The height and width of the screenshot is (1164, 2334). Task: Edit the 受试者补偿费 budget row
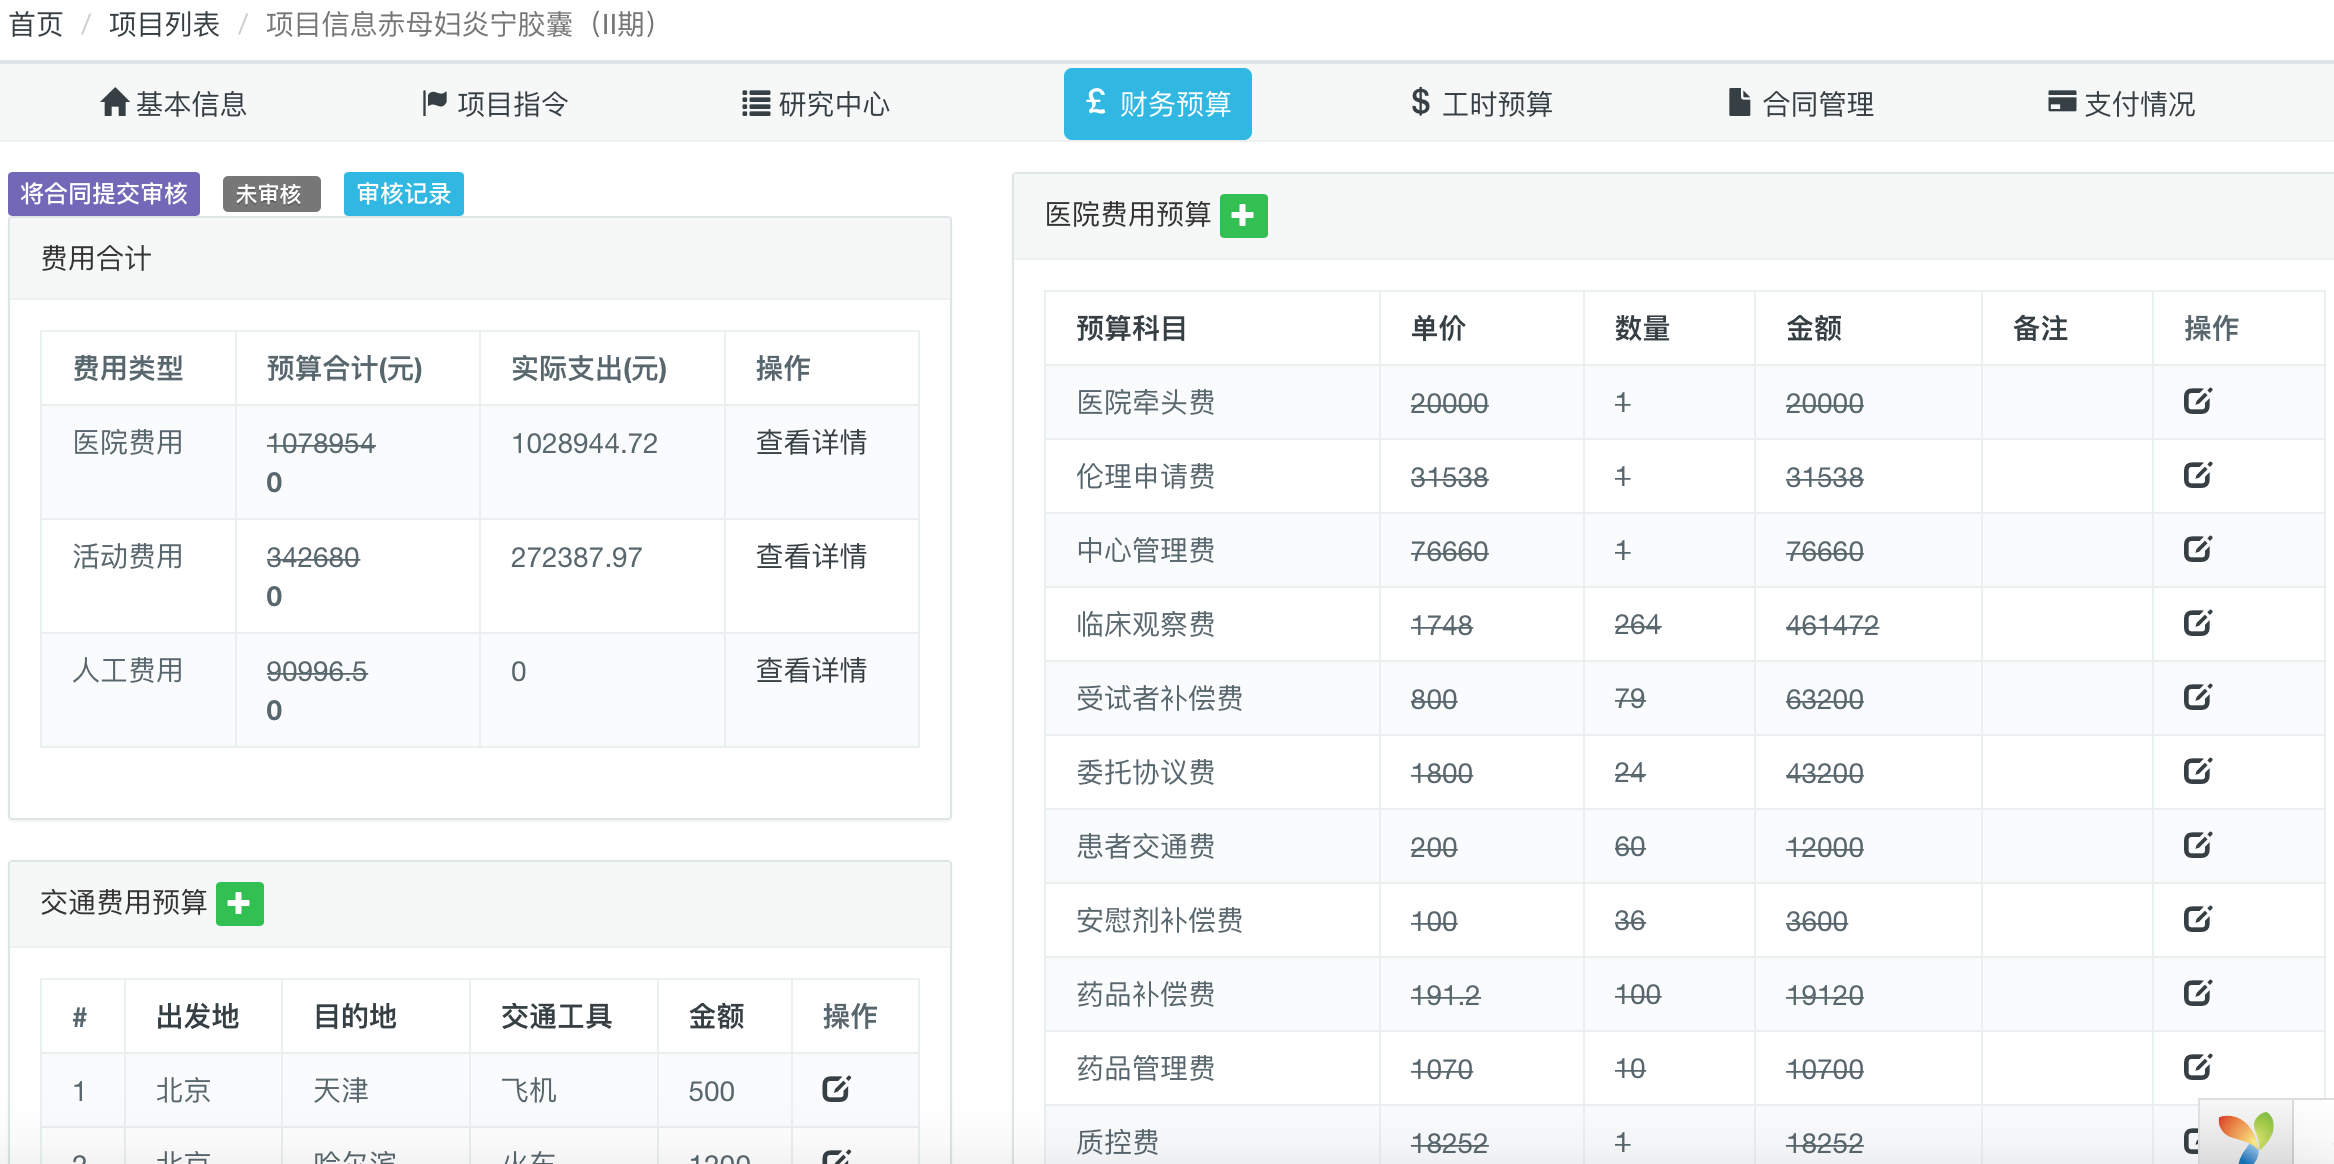pyautogui.click(x=2197, y=697)
